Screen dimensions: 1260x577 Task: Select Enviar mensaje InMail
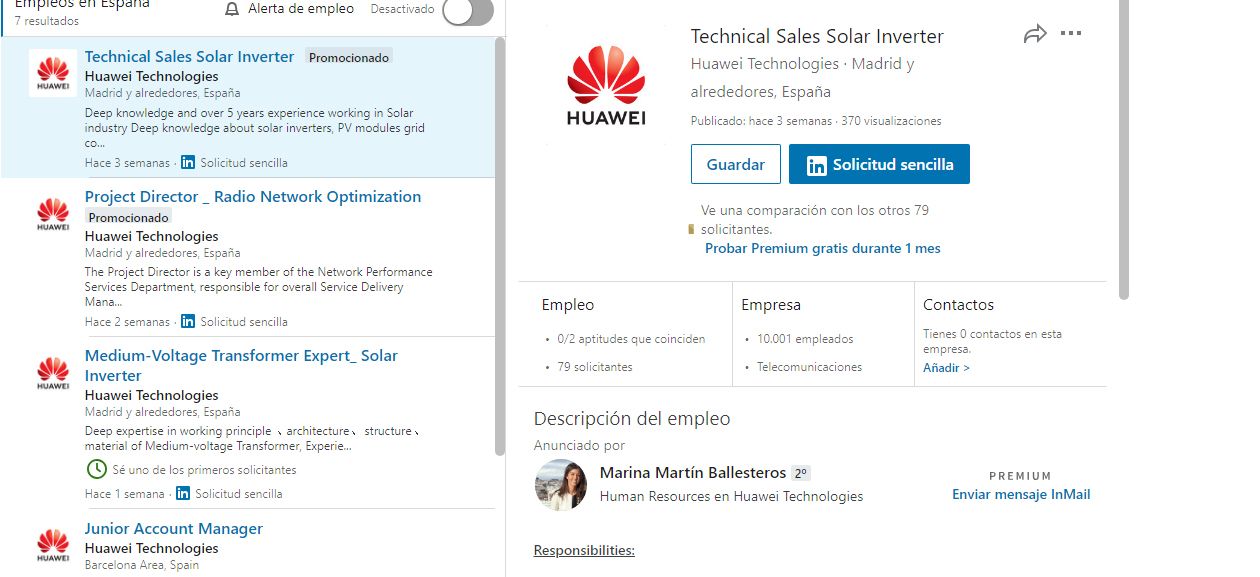tap(1021, 494)
